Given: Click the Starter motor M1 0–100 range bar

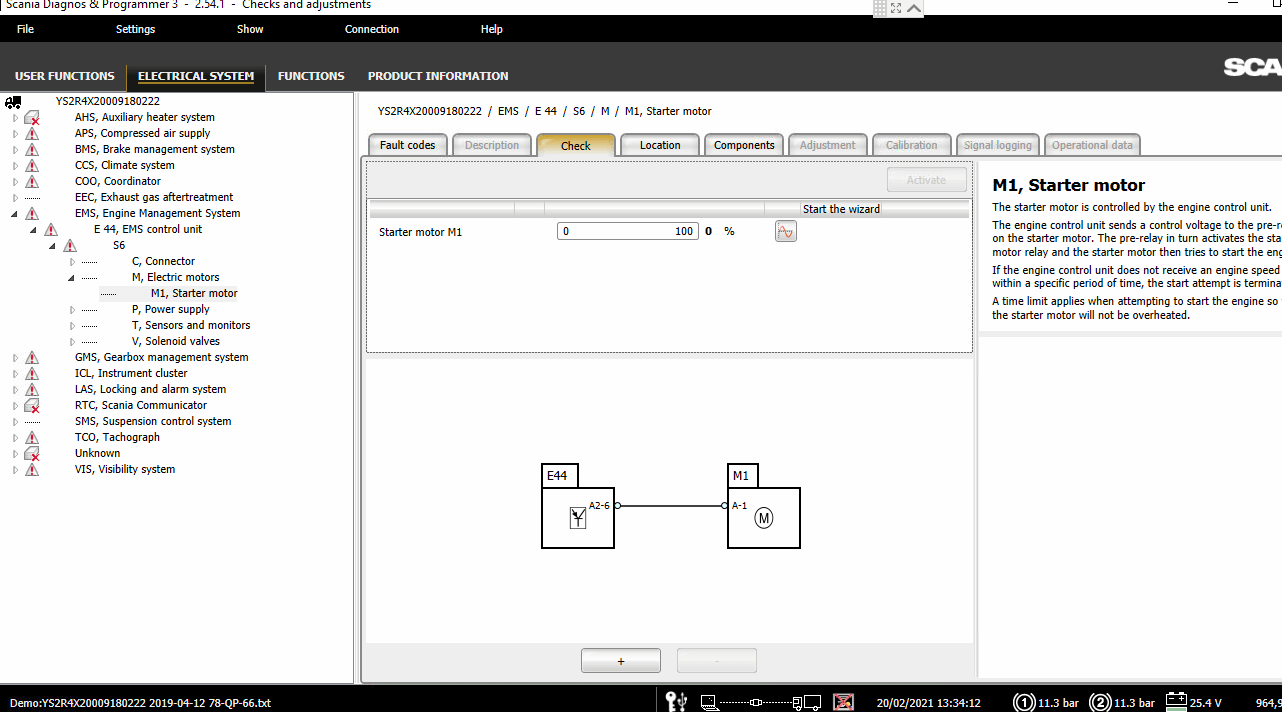Looking at the screenshot, I should tap(627, 231).
